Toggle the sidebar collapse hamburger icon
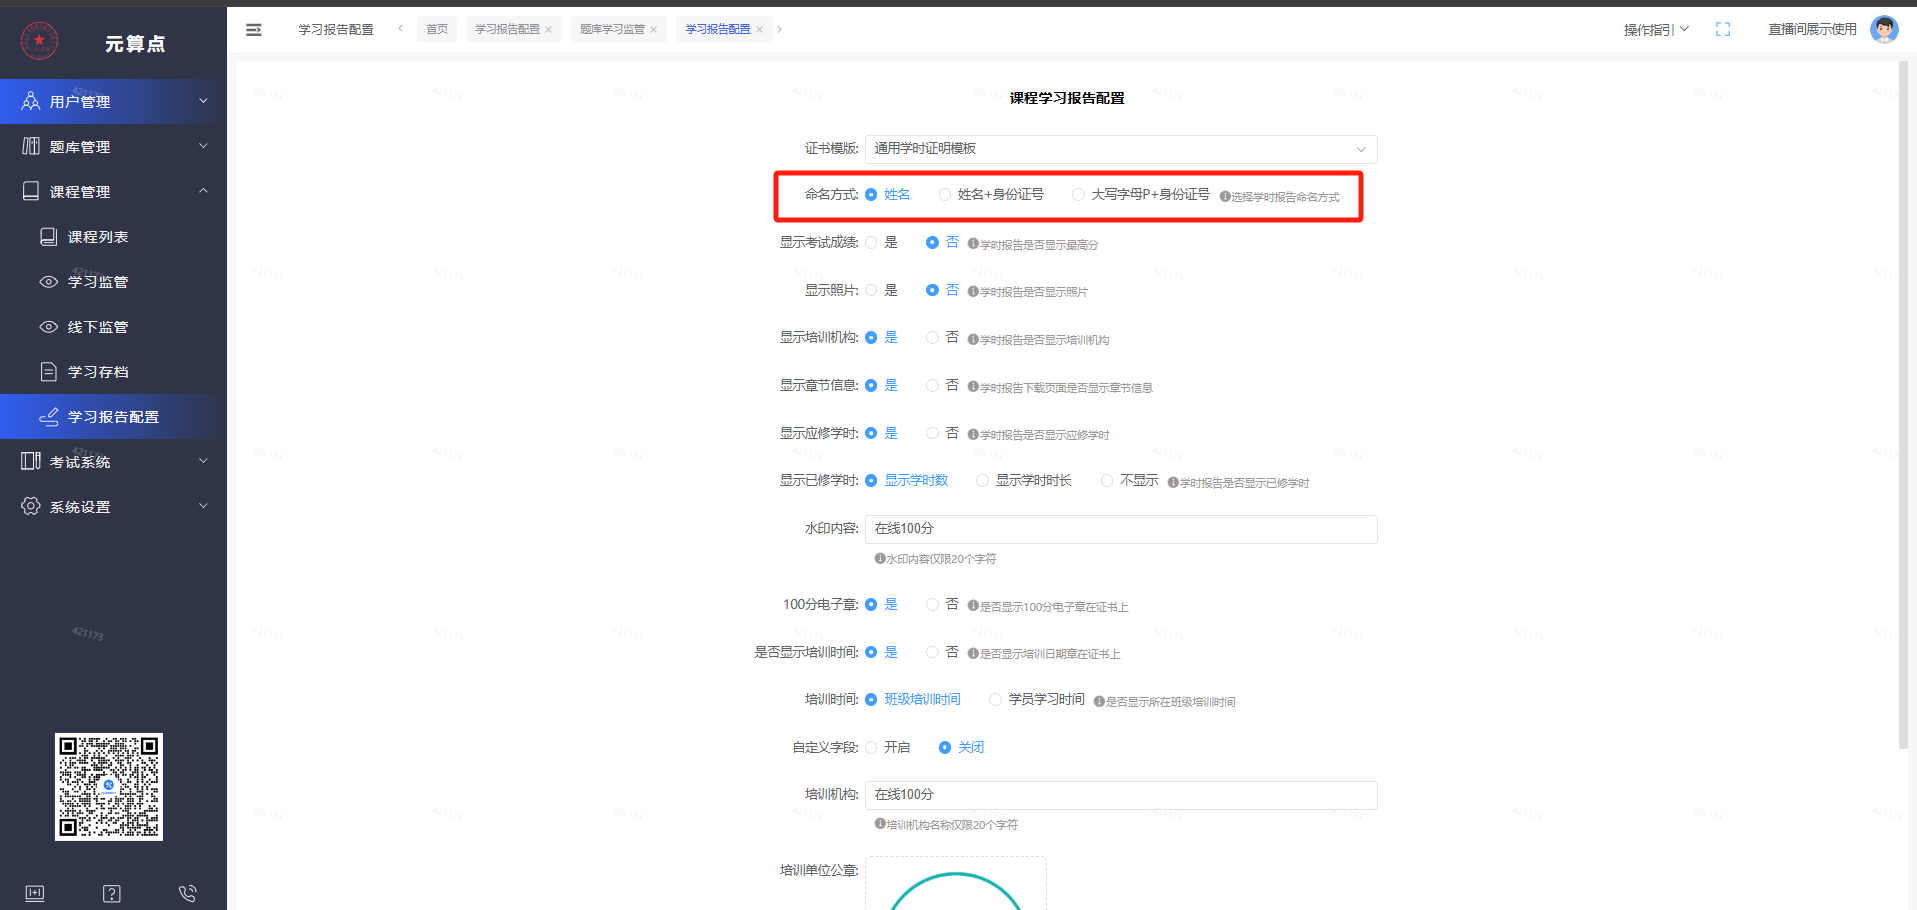This screenshot has height=910, width=1917. (254, 30)
